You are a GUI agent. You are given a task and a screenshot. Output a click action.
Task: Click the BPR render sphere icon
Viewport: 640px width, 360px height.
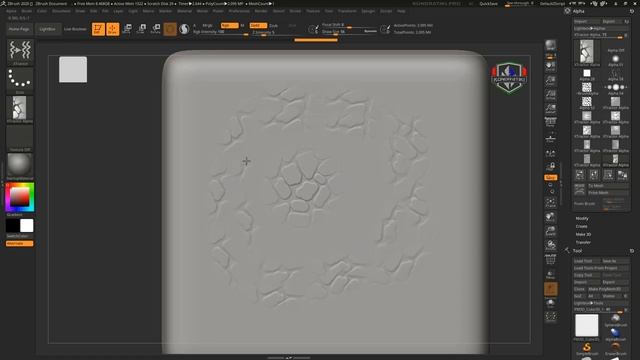[x=551, y=45]
